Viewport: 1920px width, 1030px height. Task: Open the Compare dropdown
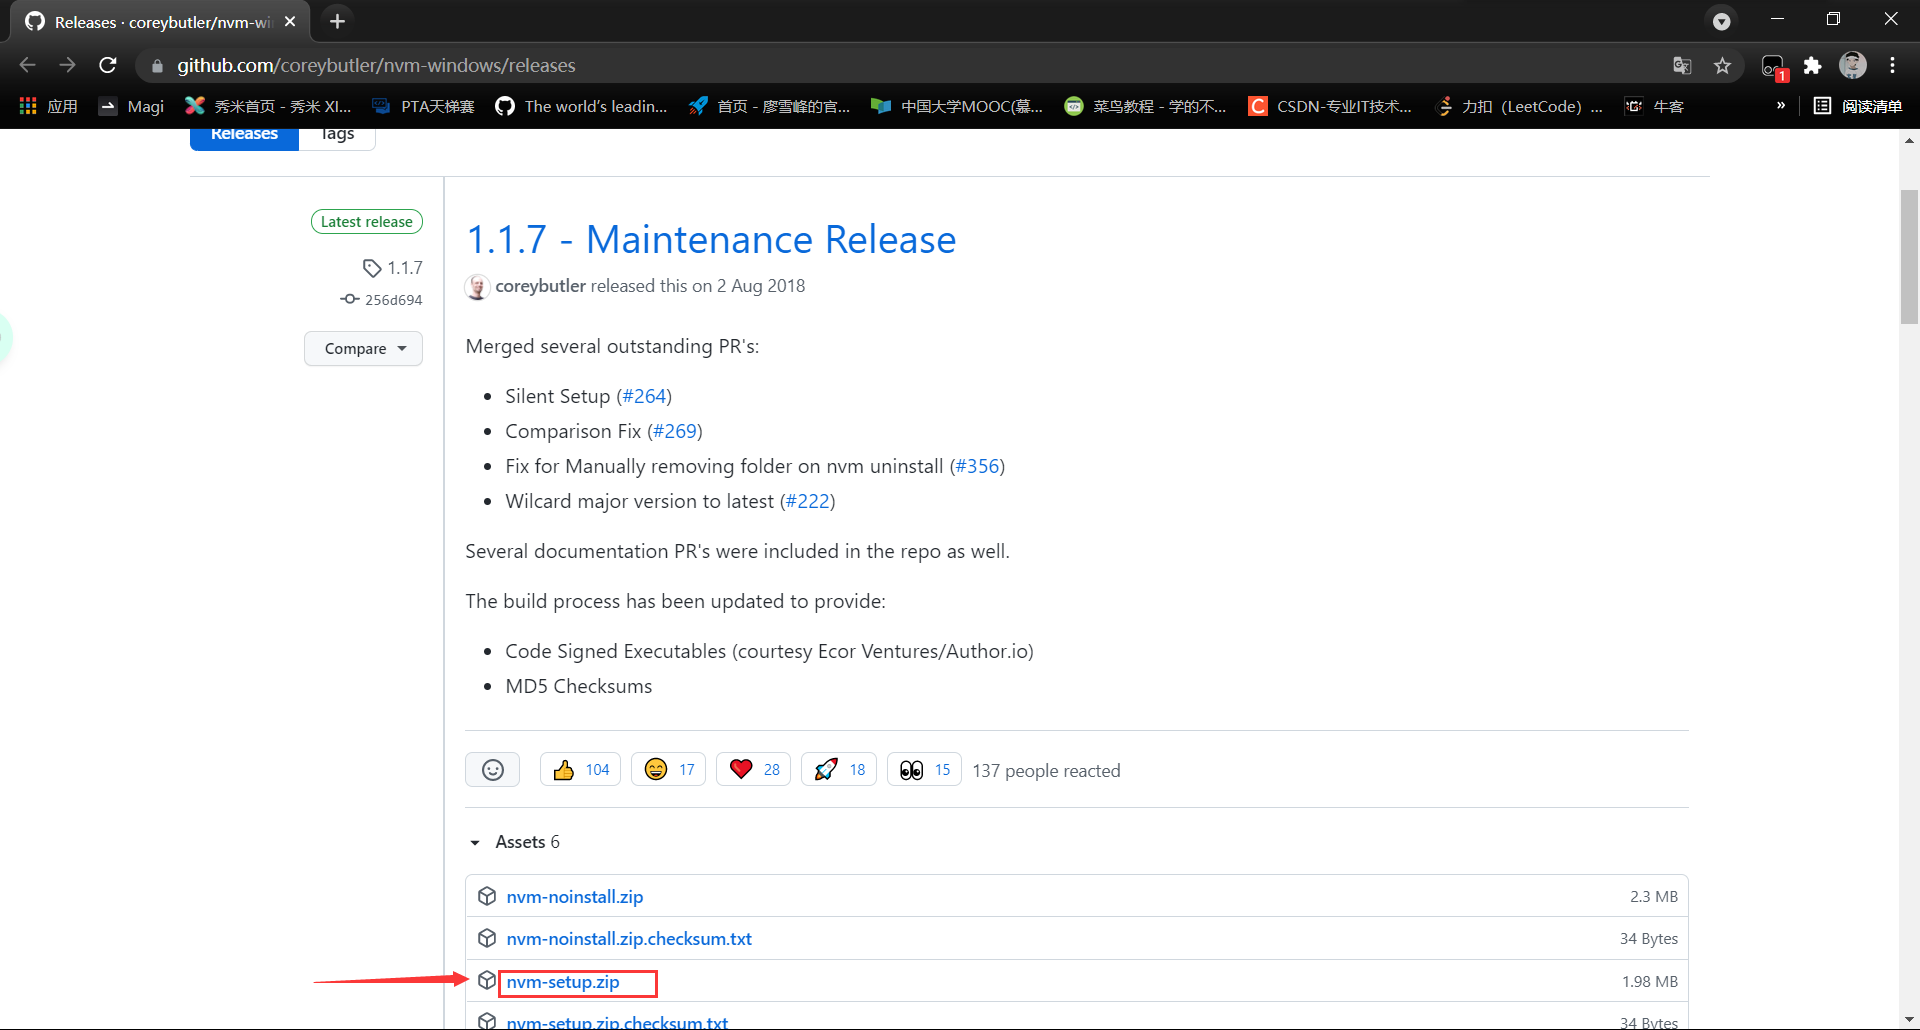point(364,348)
